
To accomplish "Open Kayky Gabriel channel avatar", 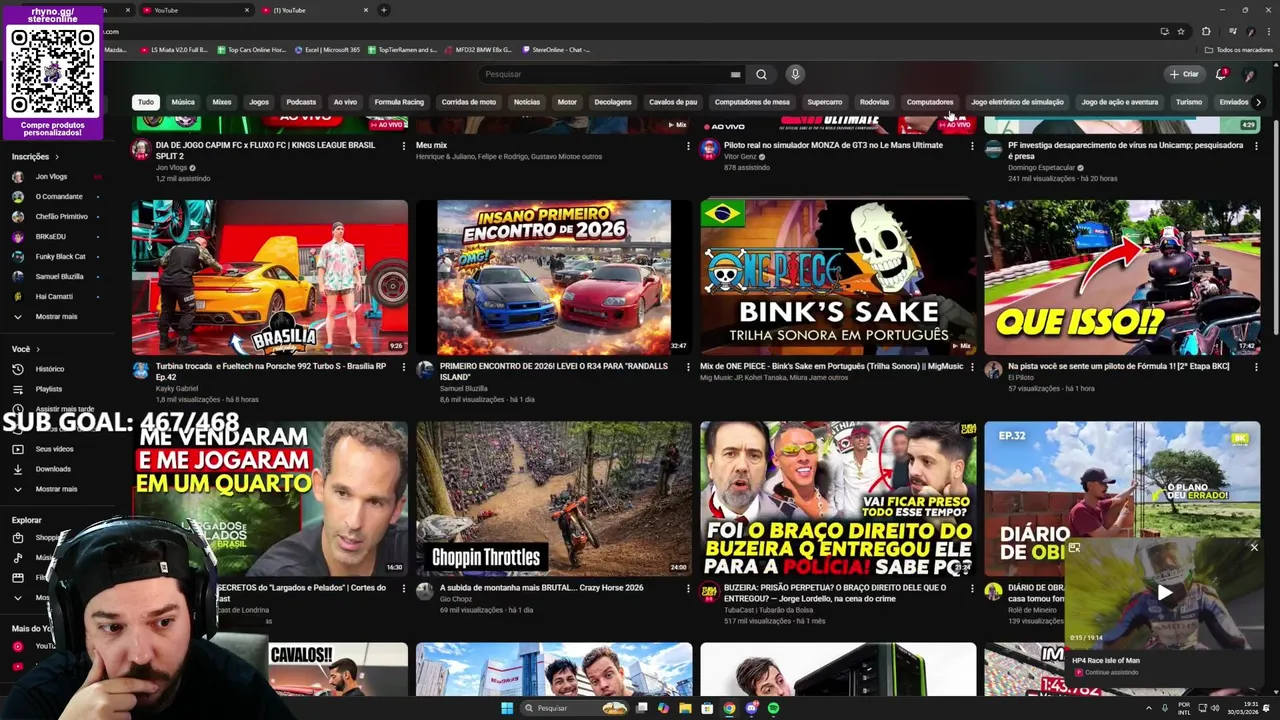I will [141, 370].
